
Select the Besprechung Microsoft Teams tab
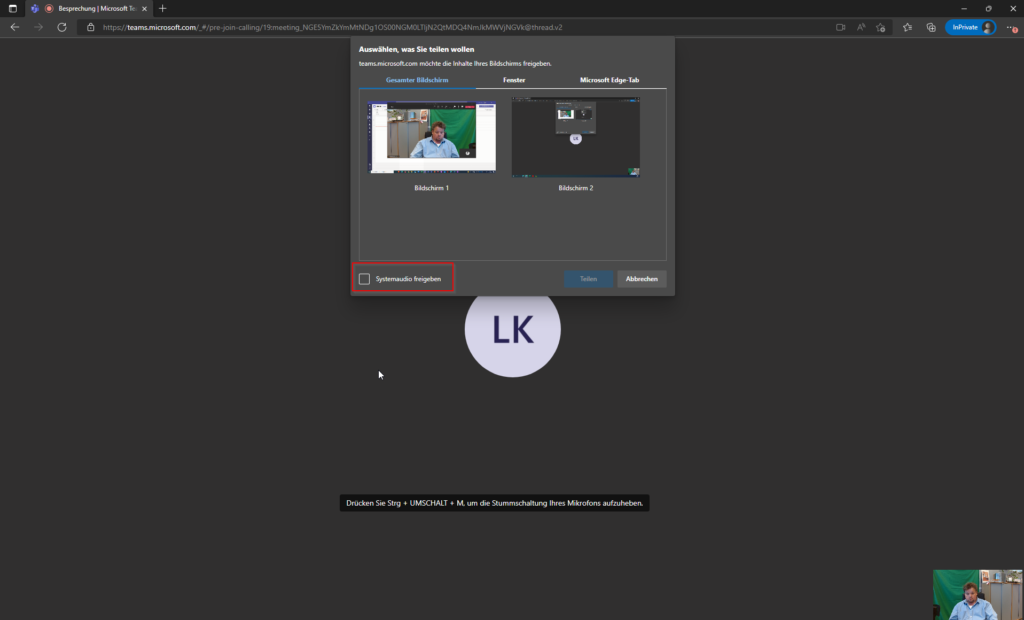88,8
